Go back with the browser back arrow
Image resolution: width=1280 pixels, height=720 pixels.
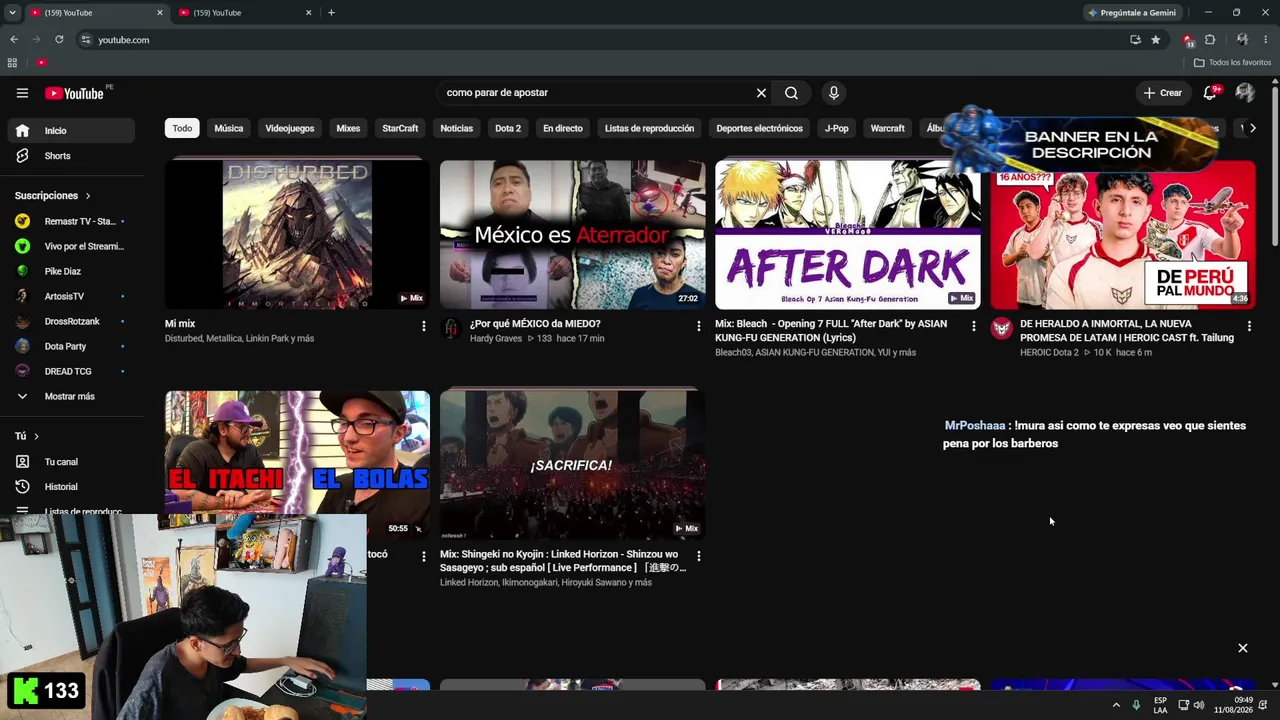14,40
